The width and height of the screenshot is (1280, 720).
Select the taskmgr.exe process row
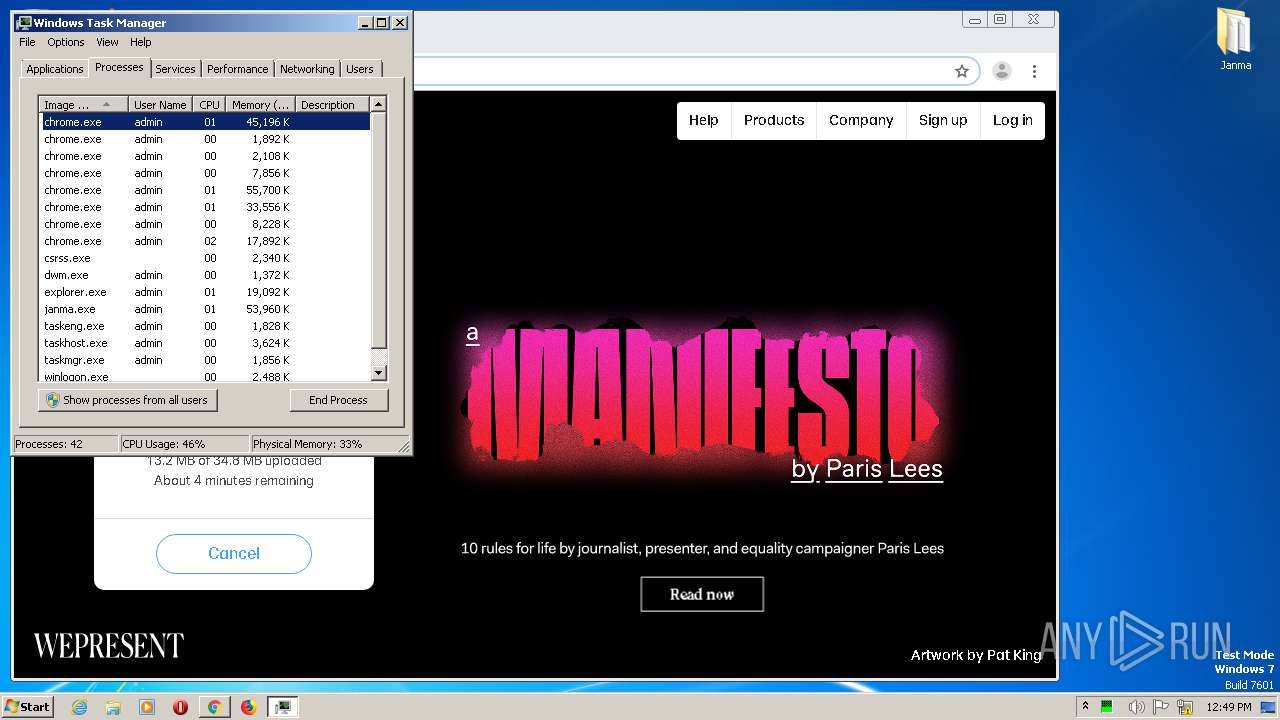(205, 360)
